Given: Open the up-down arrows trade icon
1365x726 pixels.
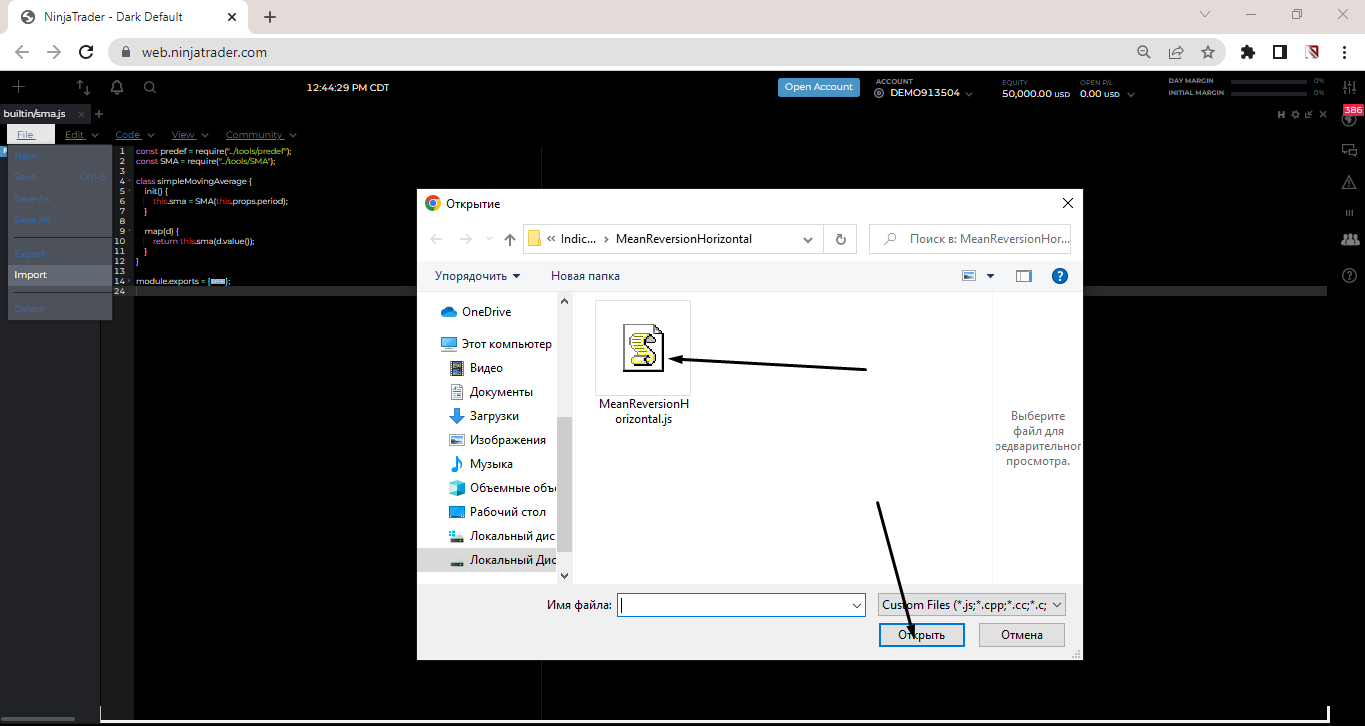Looking at the screenshot, I should [x=84, y=87].
